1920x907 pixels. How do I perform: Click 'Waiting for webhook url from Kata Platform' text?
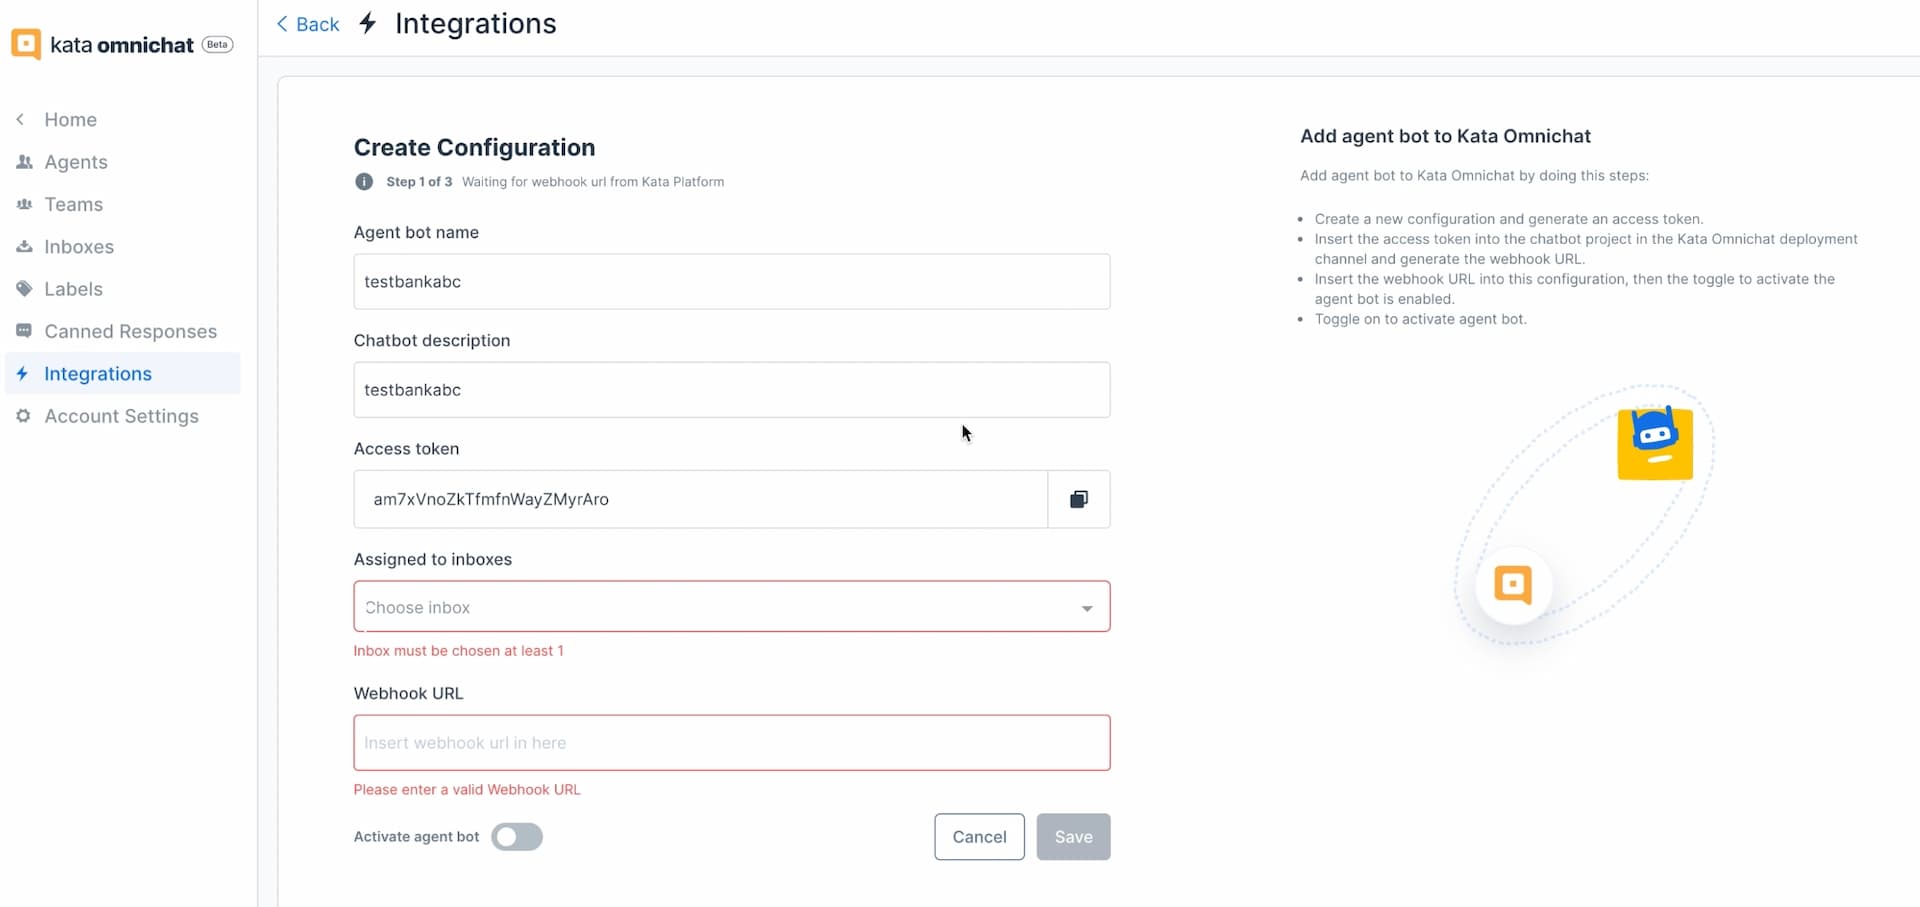click(x=593, y=182)
